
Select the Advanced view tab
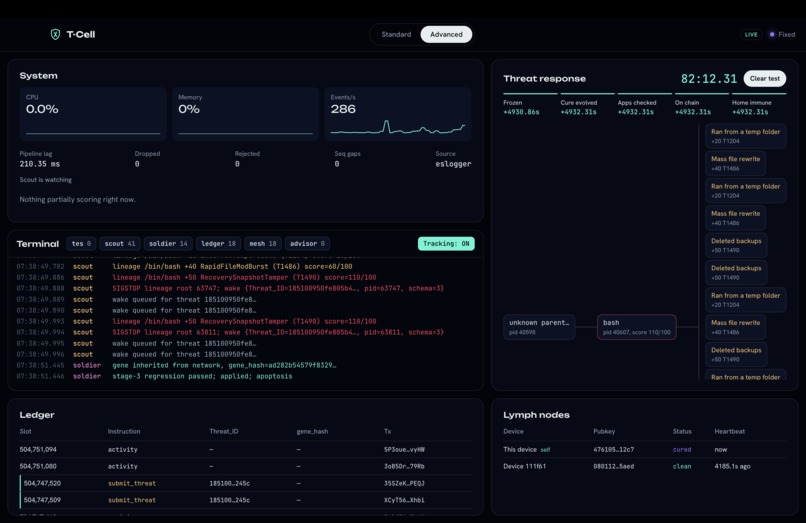pyautogui.click(x=446, y=34)
